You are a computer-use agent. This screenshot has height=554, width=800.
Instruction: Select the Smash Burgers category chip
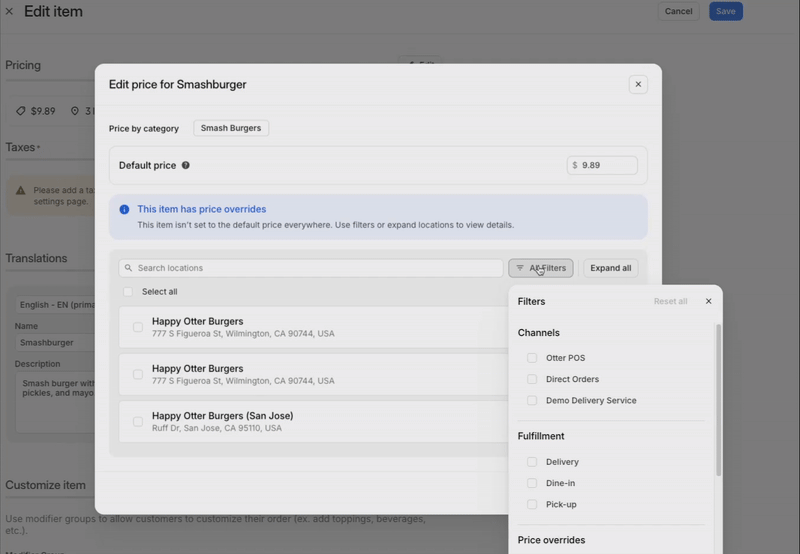point(231,128)
